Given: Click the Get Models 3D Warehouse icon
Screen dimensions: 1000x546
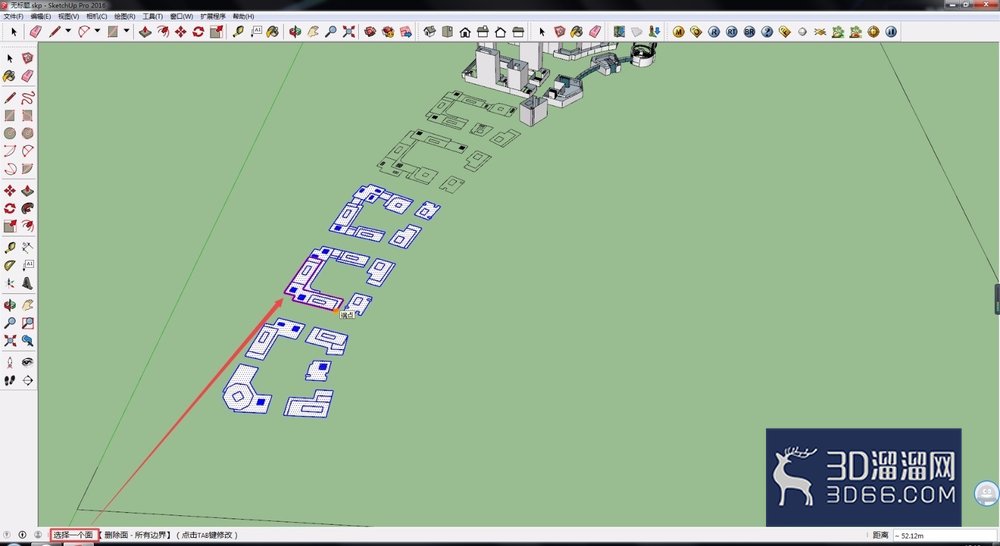Looking at the screenshot, I should 370,31.
